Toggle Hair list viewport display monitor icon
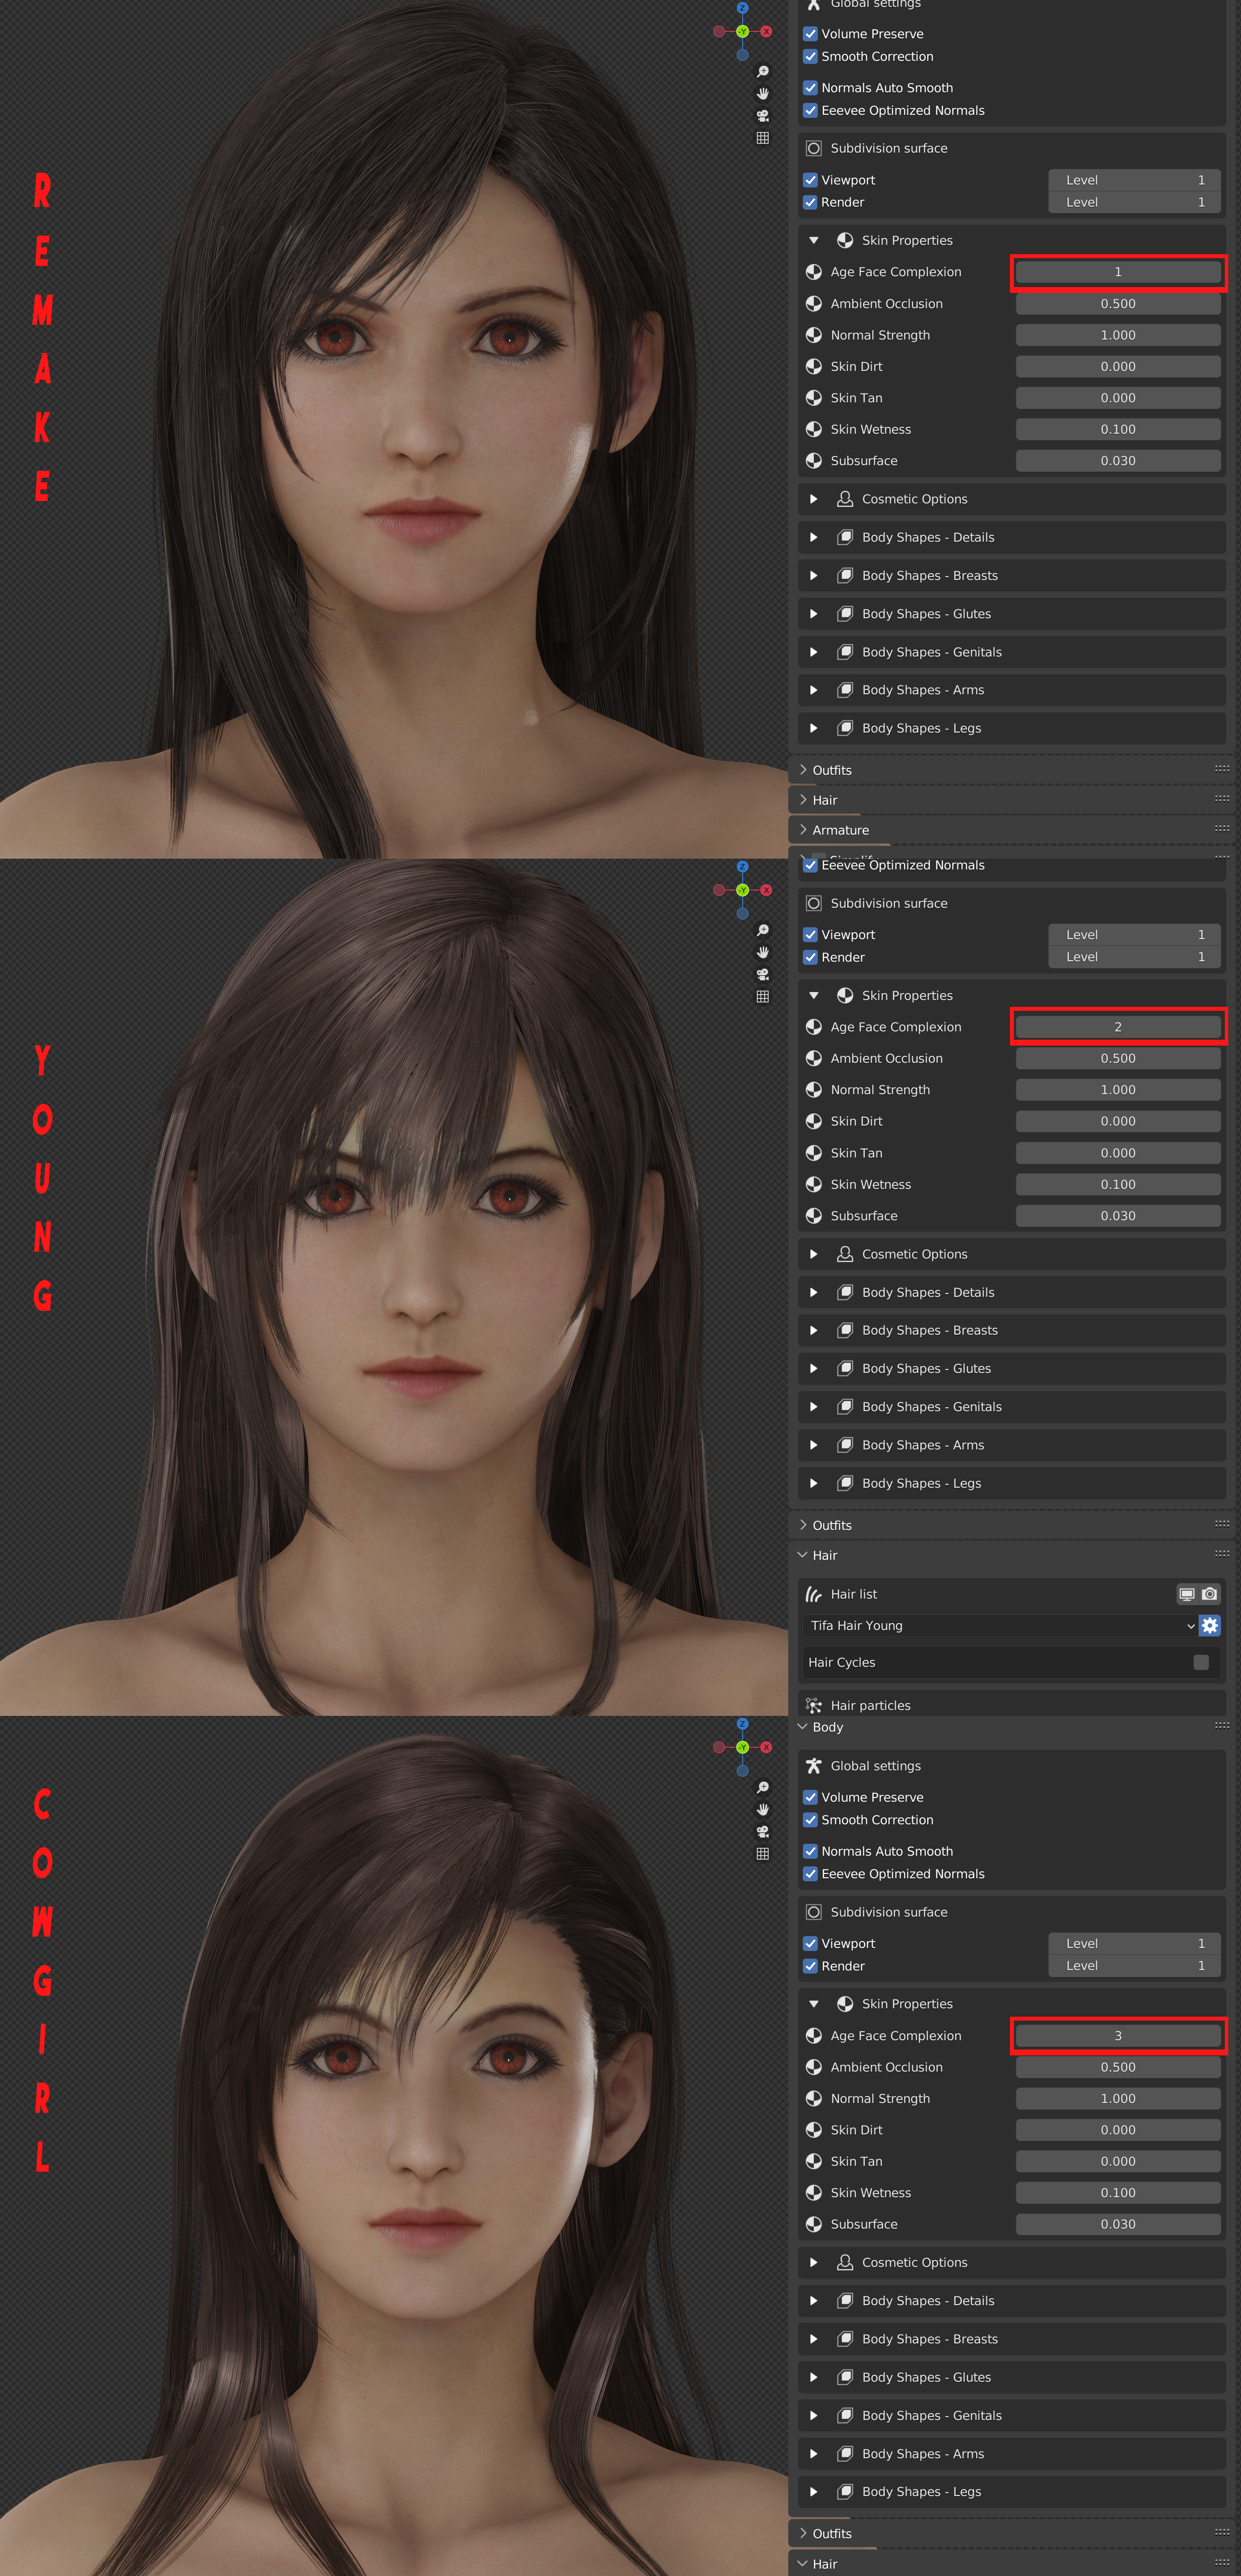Viewport: 1241px width, 2576px height. coord(1187,1594)
